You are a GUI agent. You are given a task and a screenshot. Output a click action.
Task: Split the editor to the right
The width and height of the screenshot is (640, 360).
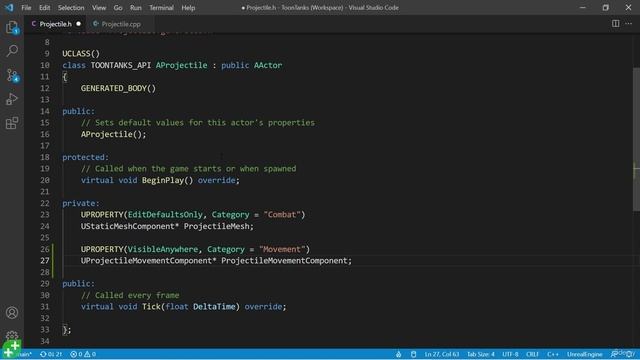click(x=615, y=24)
